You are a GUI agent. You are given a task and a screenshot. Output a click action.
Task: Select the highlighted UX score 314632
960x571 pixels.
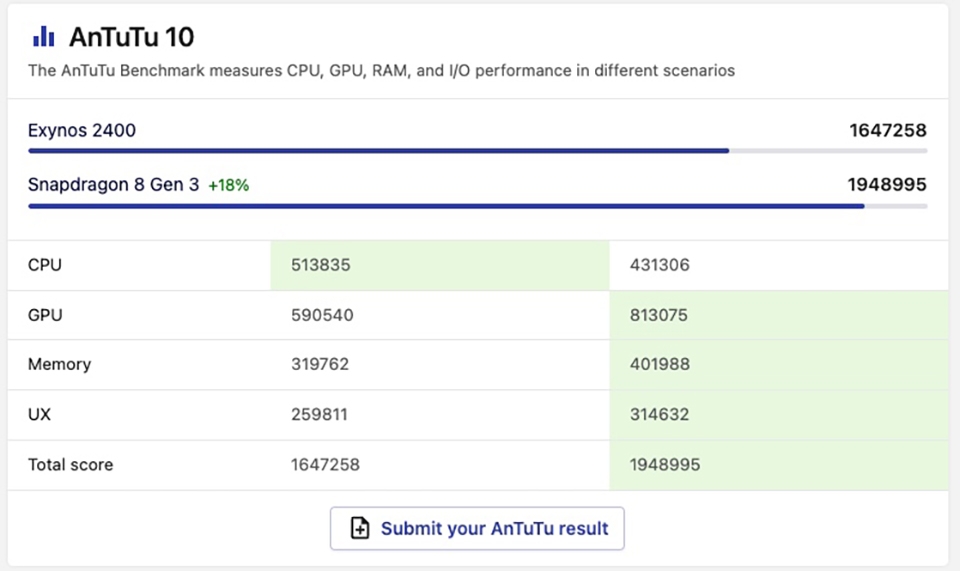tap(659, 414)
